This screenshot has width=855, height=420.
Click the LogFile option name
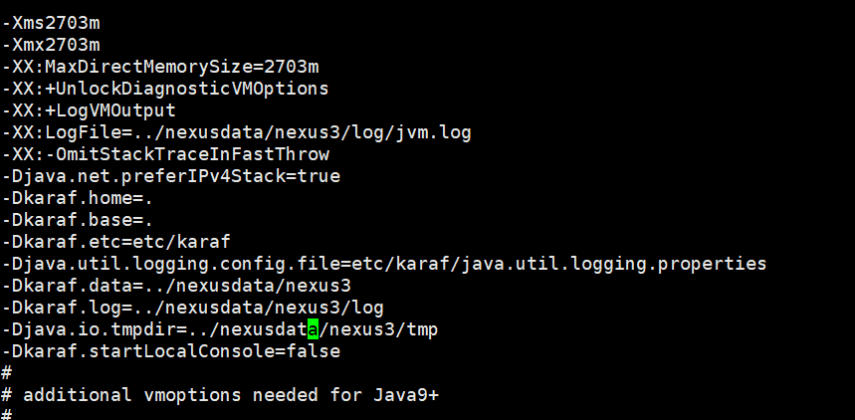72,132
